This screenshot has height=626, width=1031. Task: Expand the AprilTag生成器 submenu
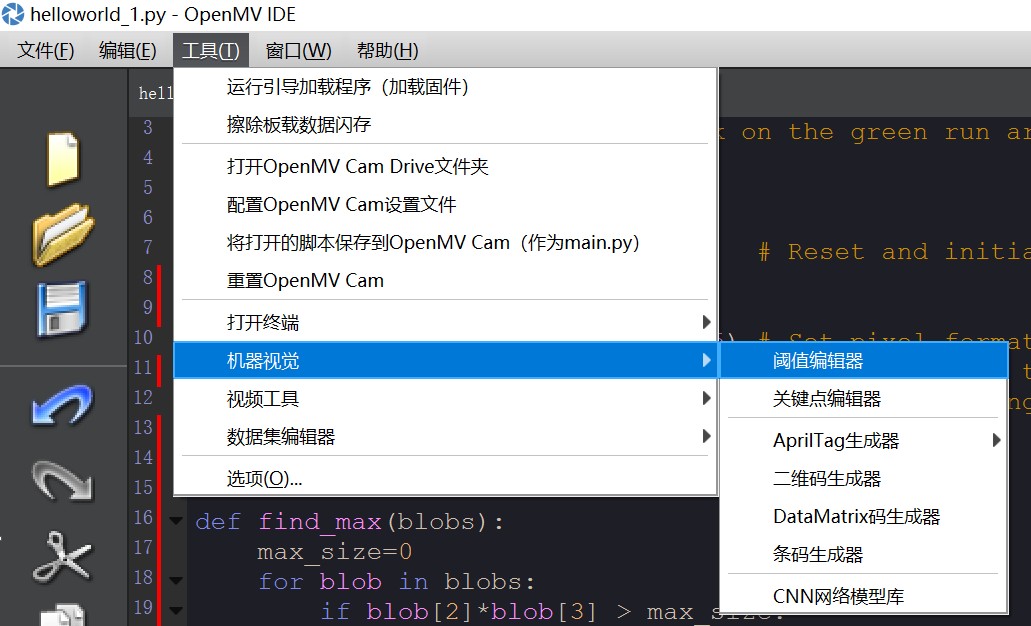tap(864, 441)
